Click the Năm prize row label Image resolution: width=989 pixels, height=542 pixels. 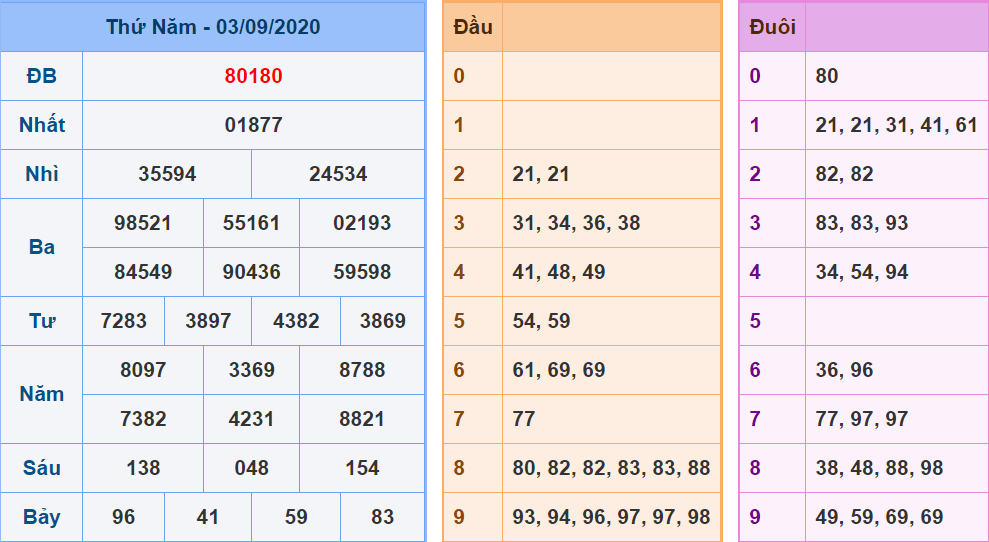pyautogui.click(x=42, y=394)
